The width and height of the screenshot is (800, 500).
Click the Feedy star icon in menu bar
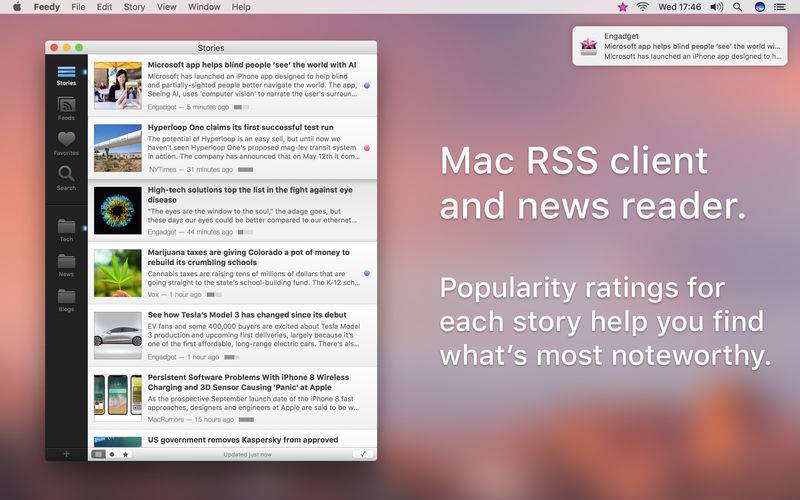point(622,7)
